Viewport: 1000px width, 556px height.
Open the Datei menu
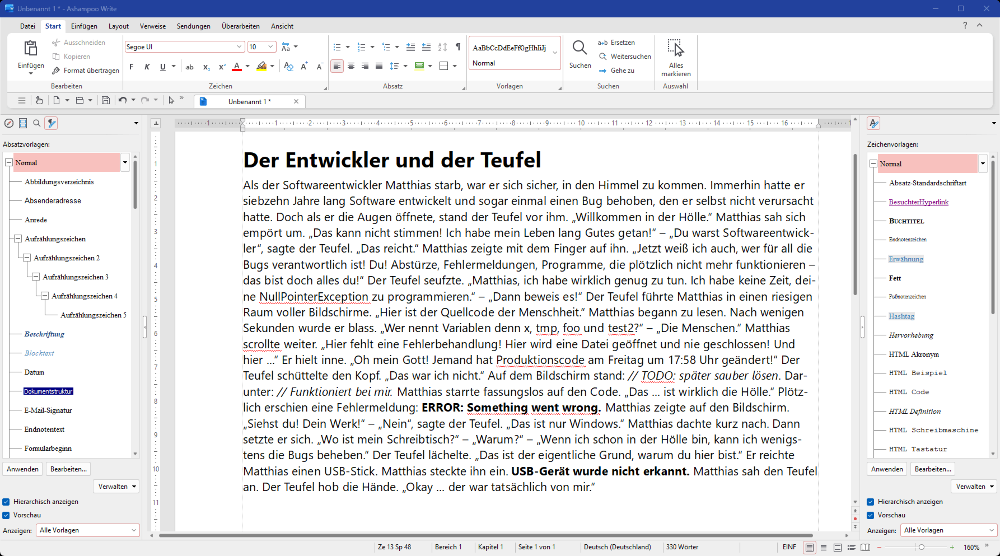pos(27,26)
